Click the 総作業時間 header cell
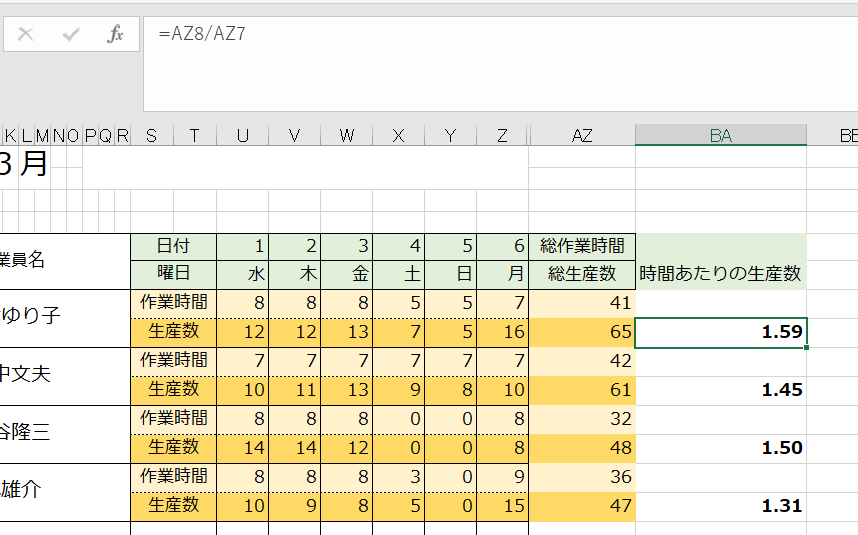858x535 pixels. (582, 245)
